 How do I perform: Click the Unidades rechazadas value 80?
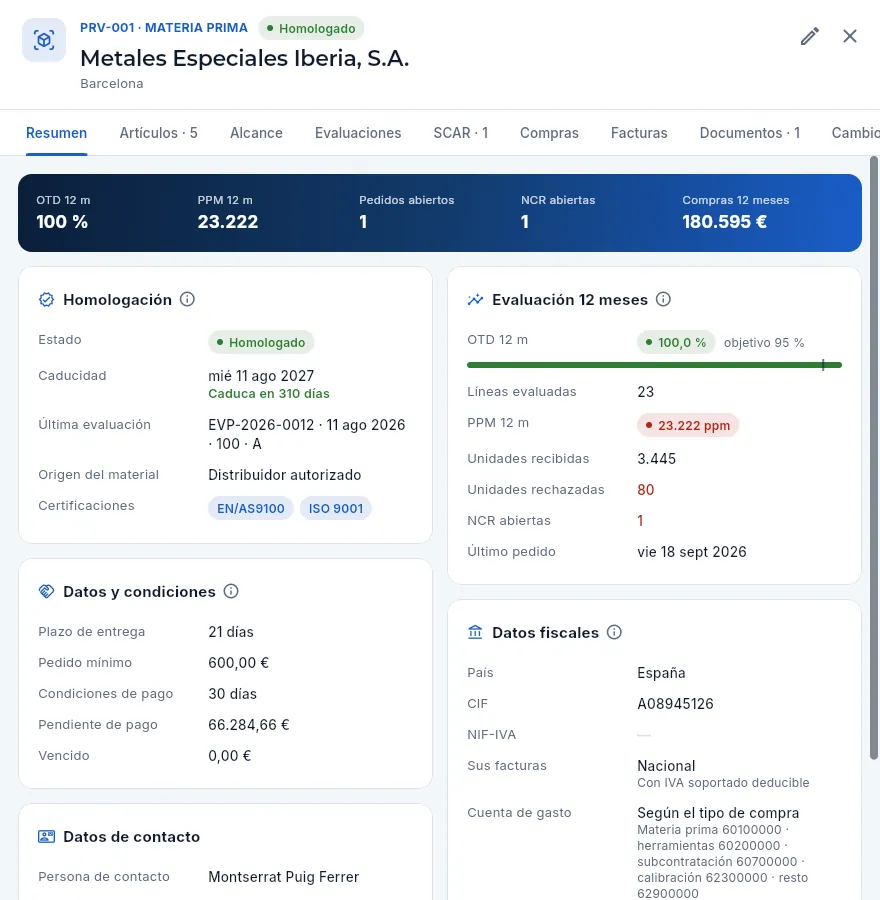pyautogui.click(x=646, y=490)
